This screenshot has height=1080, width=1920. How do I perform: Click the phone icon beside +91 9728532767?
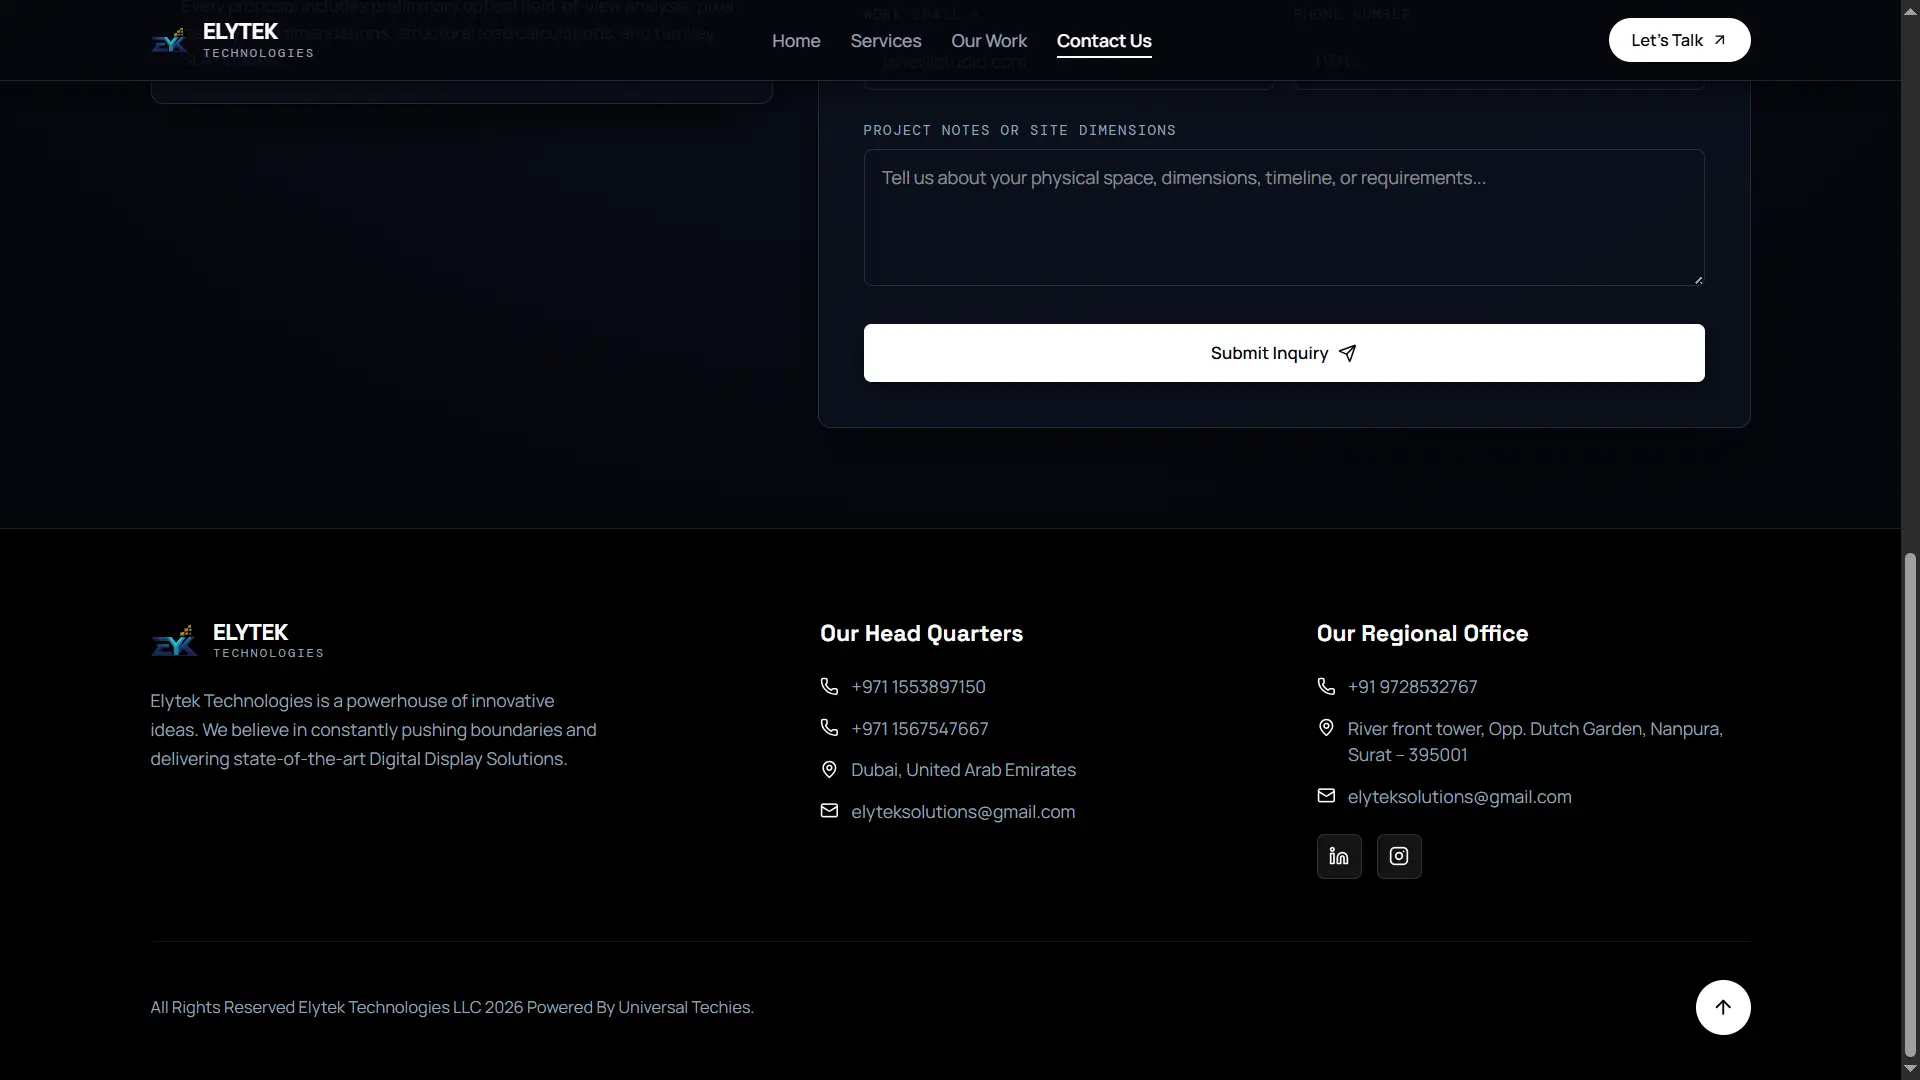point(1326,686)
